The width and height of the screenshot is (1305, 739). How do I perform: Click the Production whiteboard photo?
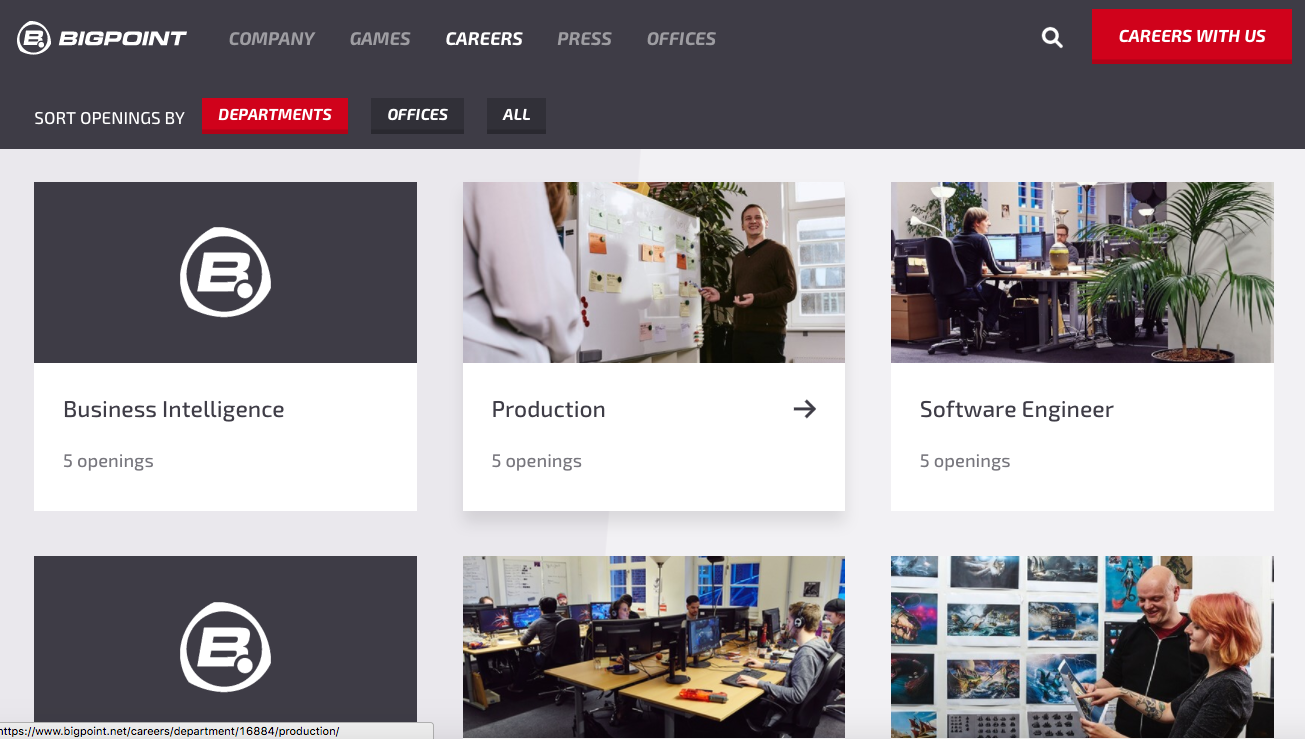click(653, 272)
